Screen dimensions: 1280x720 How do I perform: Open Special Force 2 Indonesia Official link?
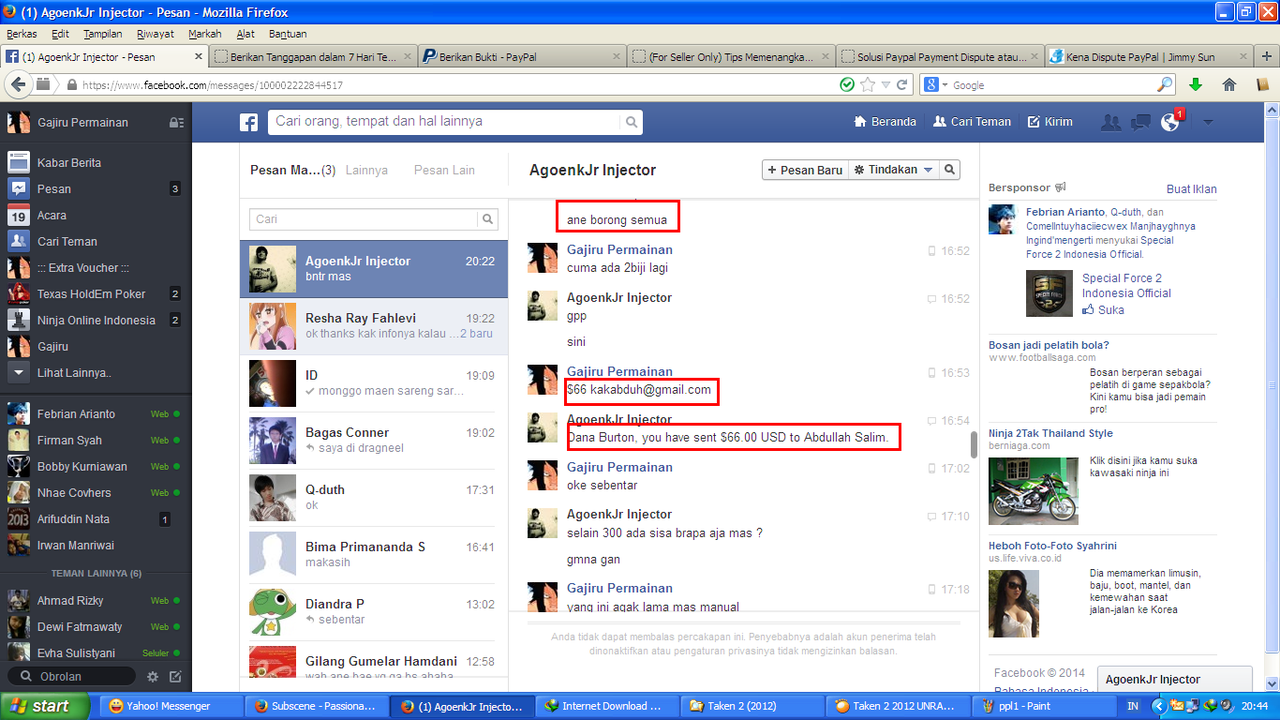tap(1126, 286)
